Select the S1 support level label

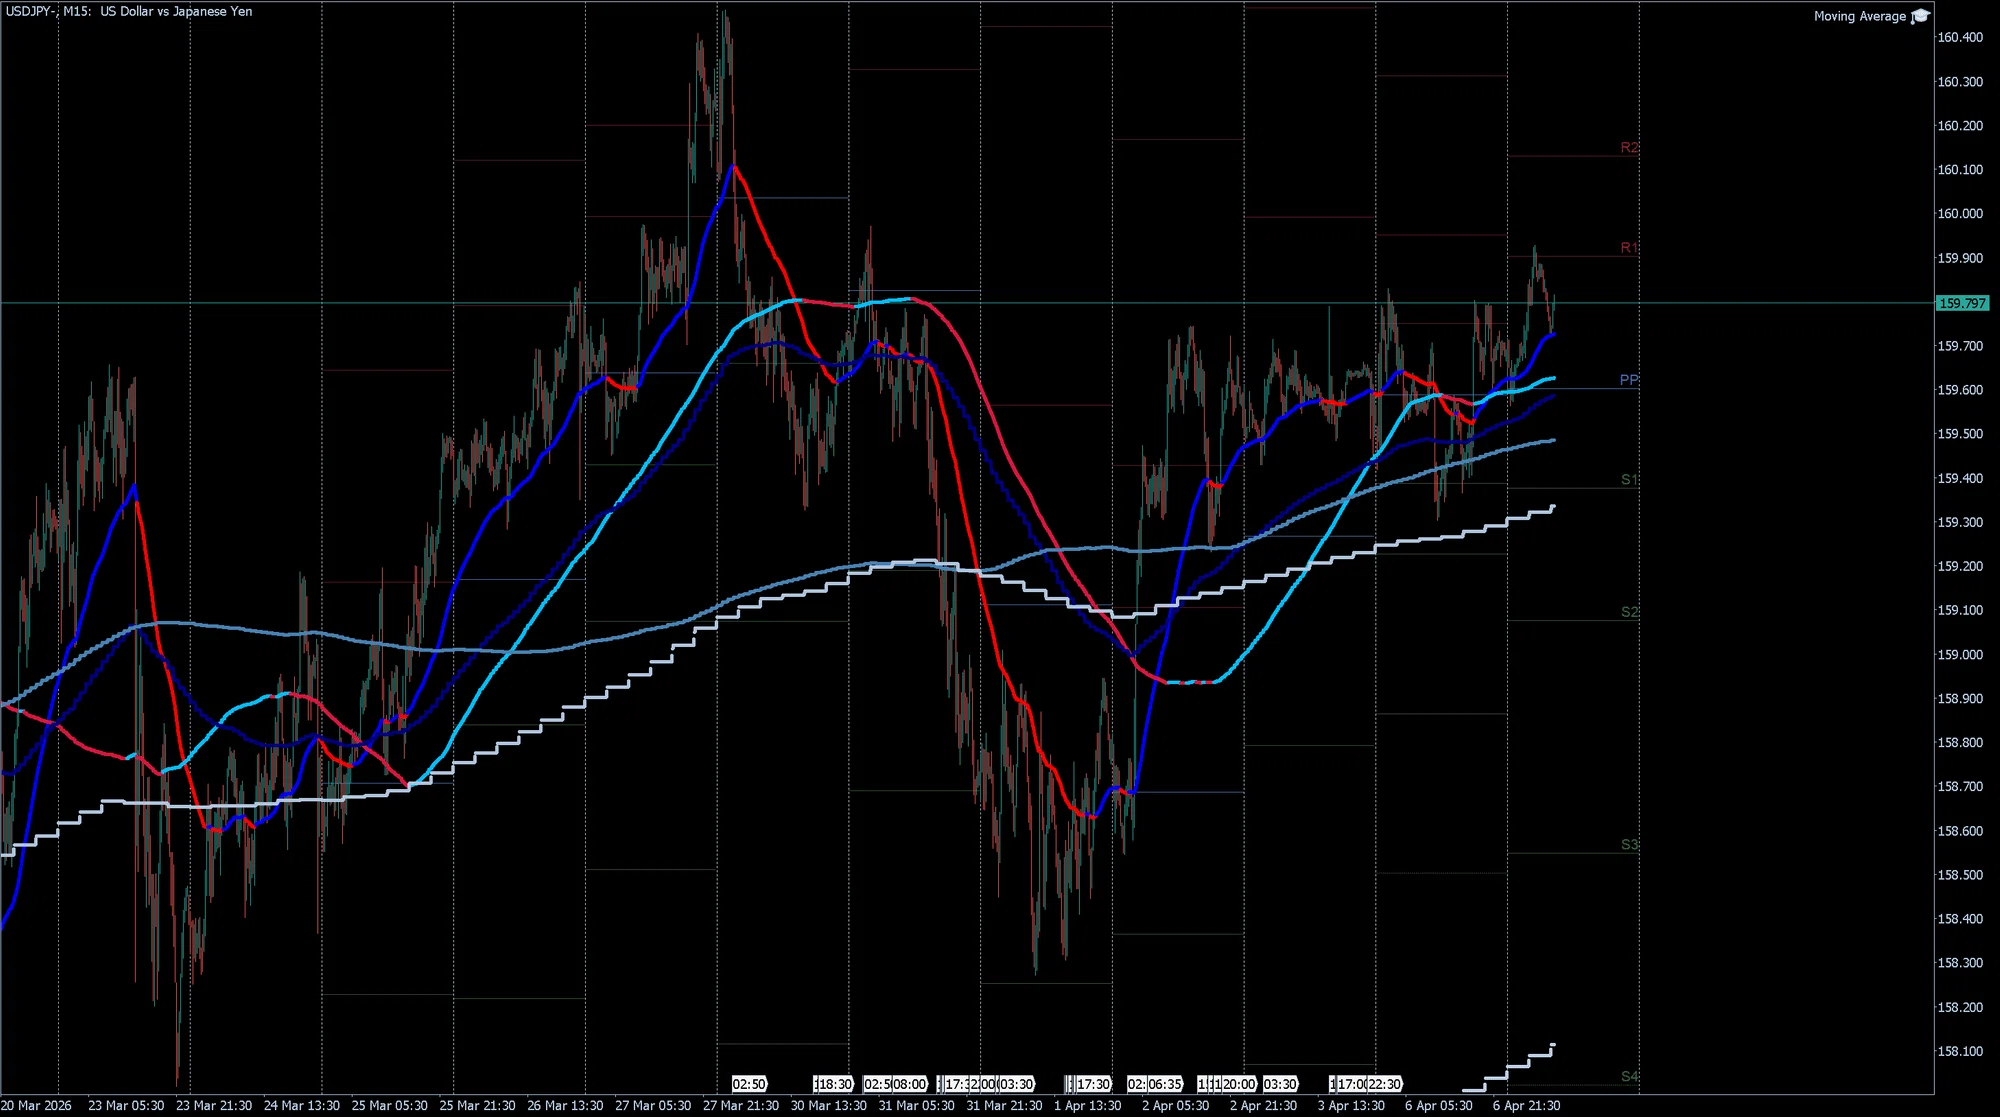(1629, 480)
